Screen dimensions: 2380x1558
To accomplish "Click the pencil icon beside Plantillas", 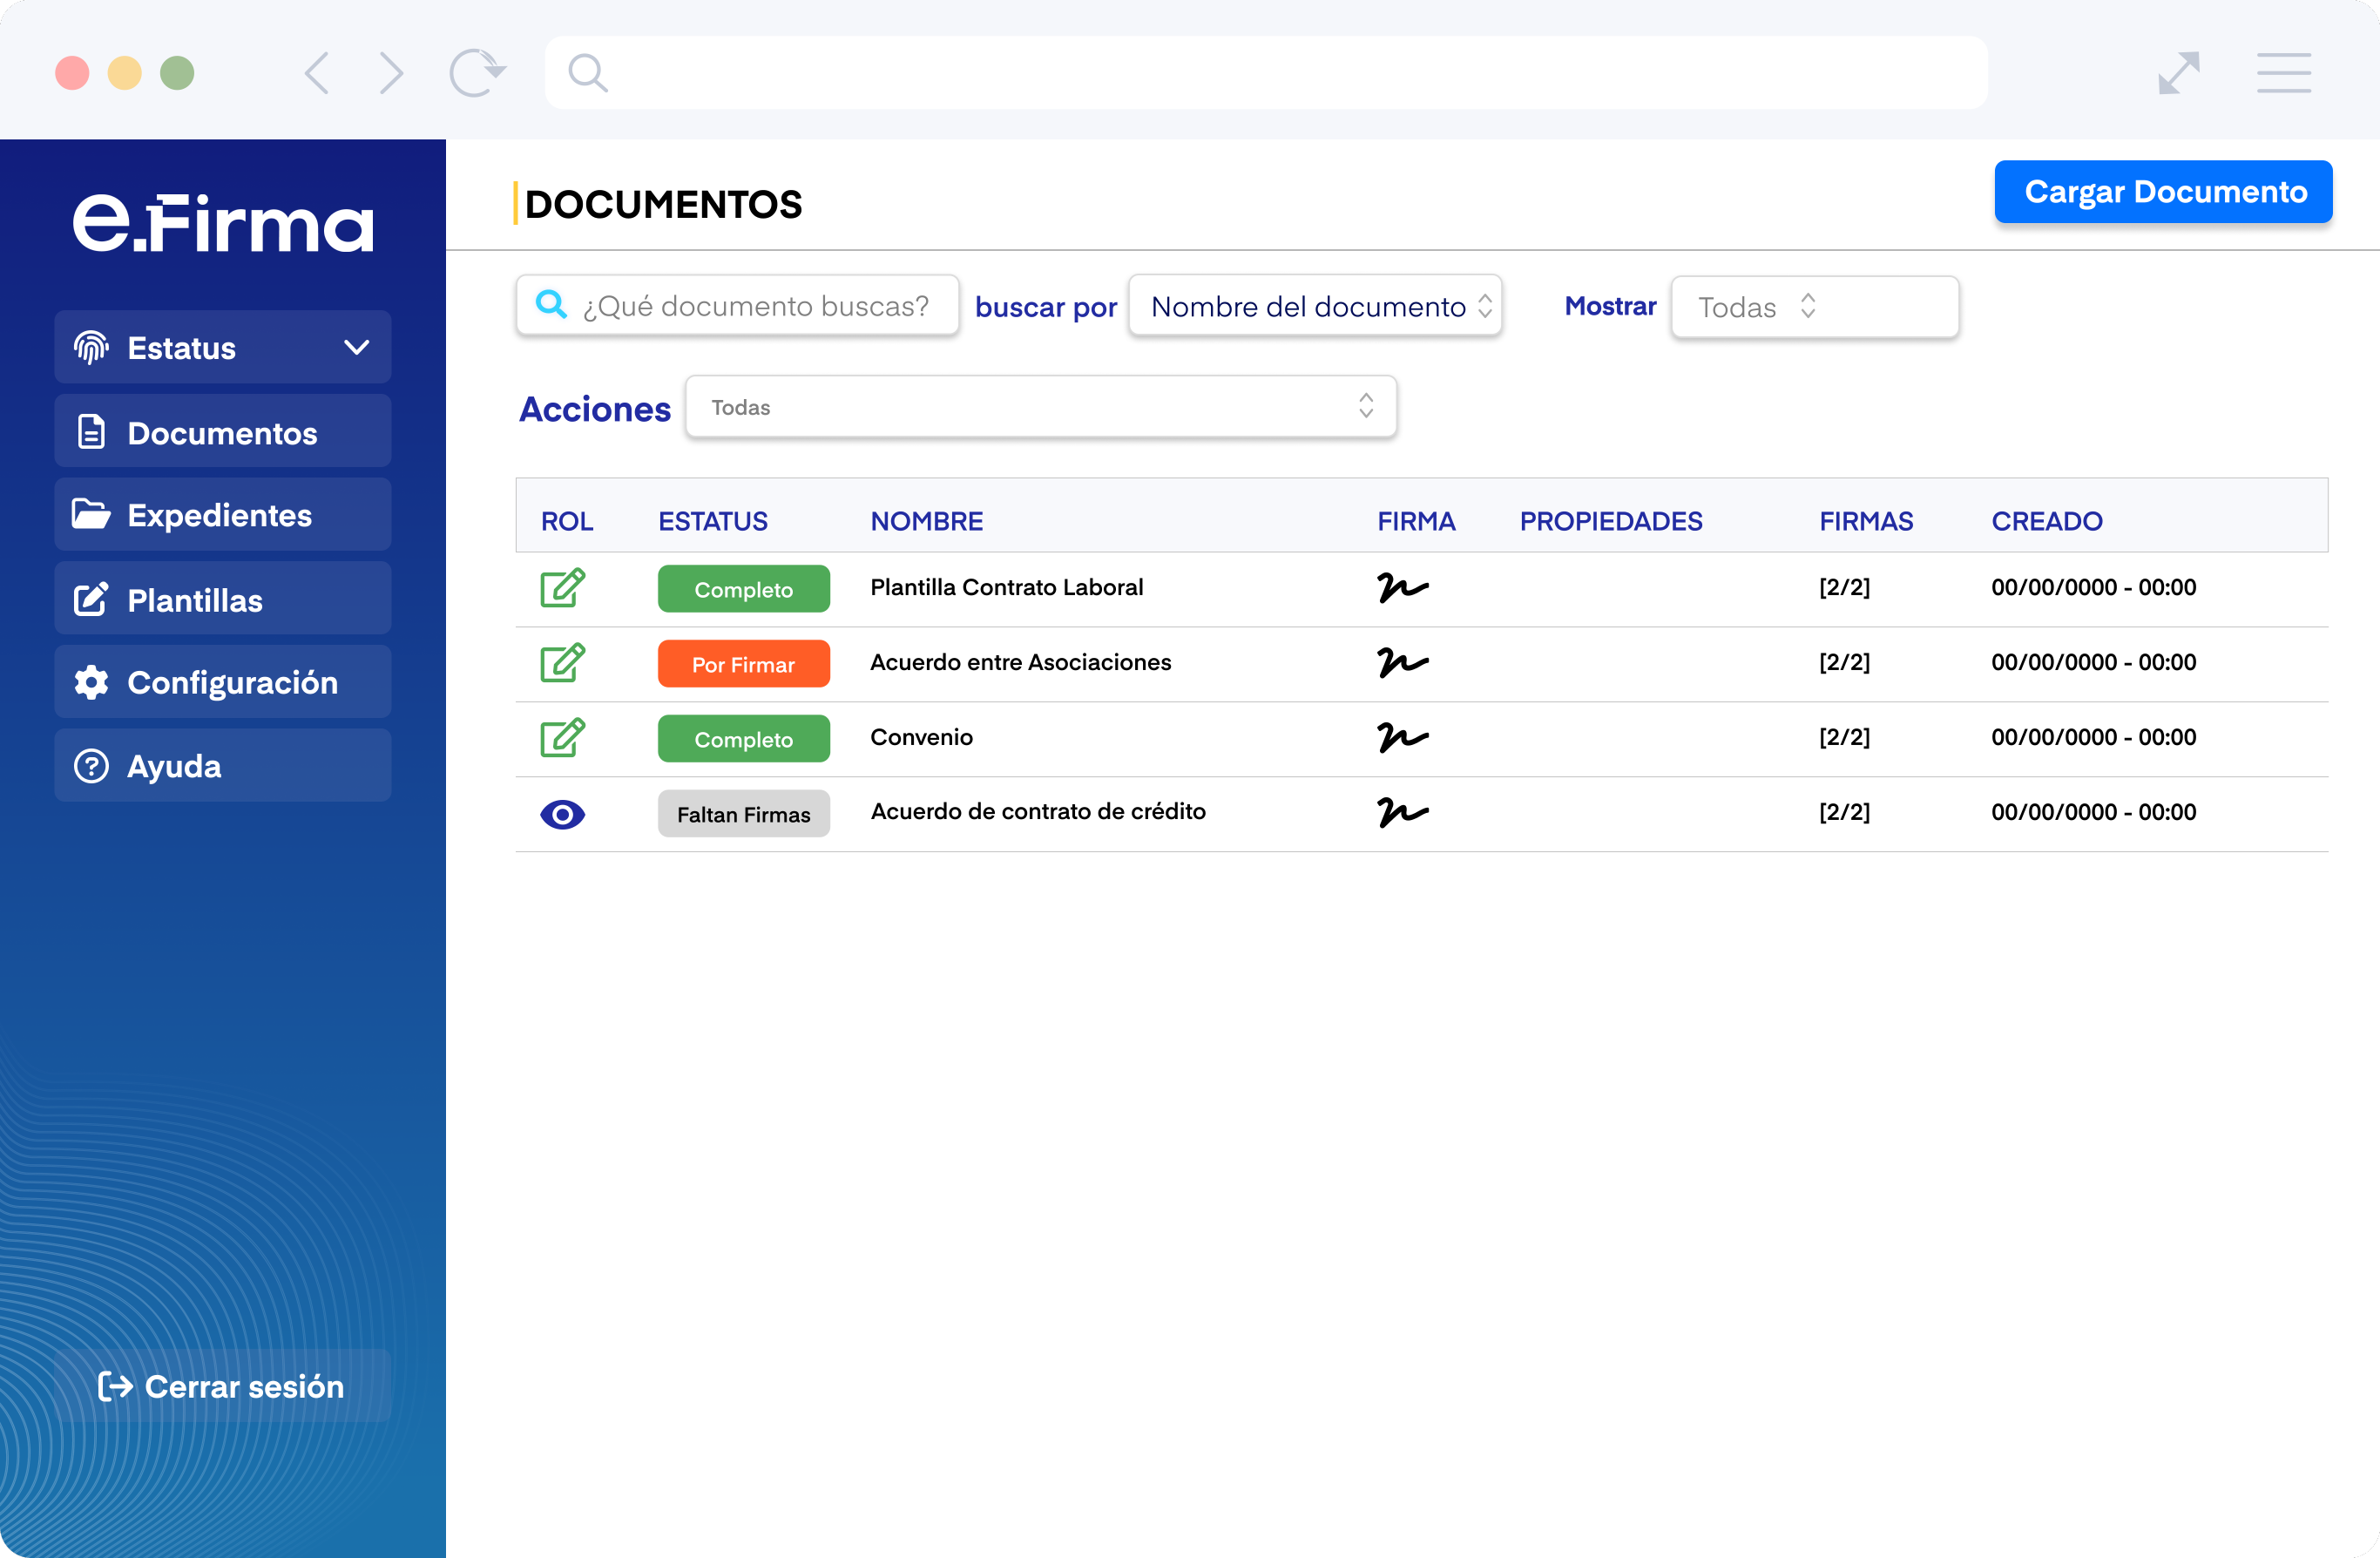I will 91,599.
